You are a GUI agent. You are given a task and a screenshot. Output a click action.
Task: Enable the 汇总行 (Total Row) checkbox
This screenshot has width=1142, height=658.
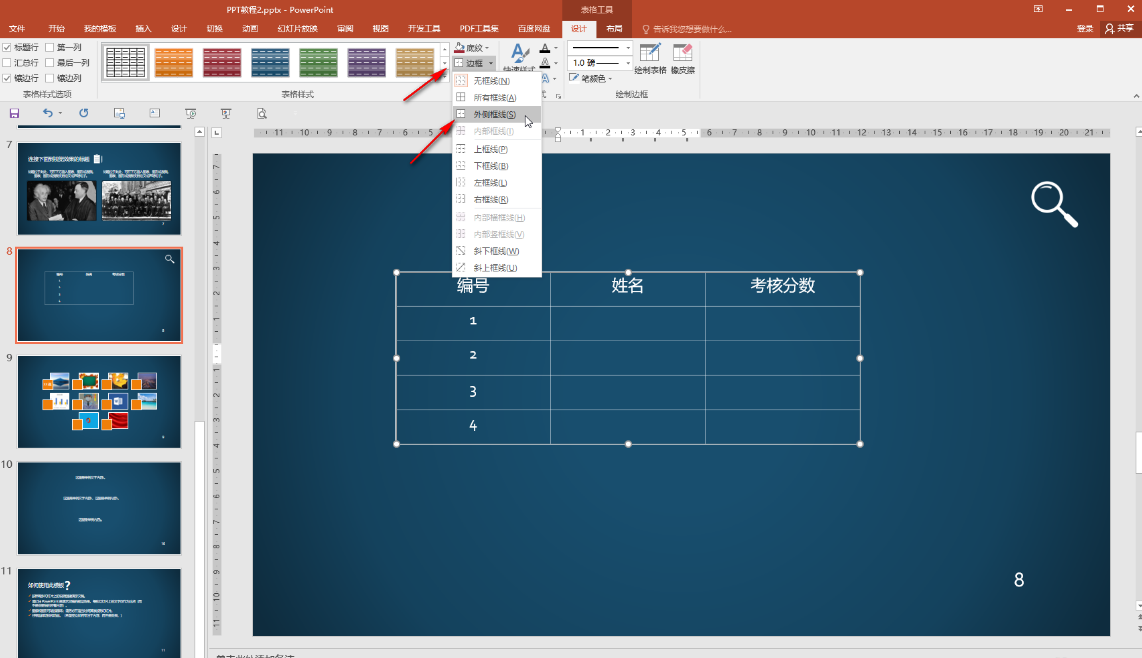coord(8,62)
